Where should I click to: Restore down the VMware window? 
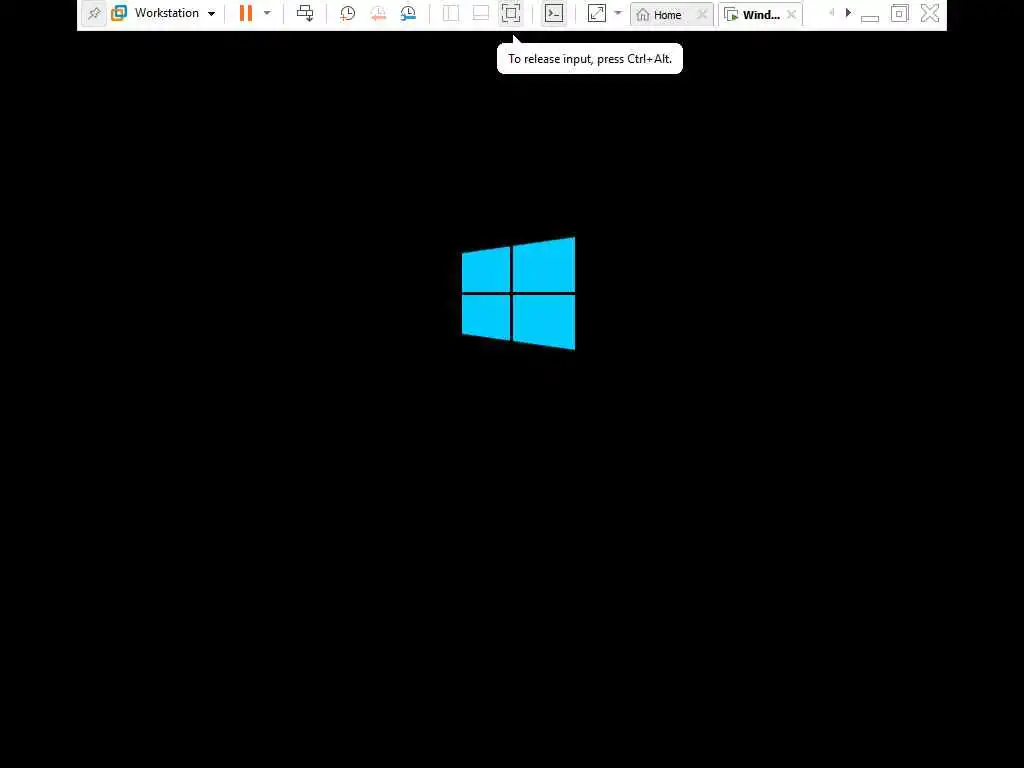[899, 13]
